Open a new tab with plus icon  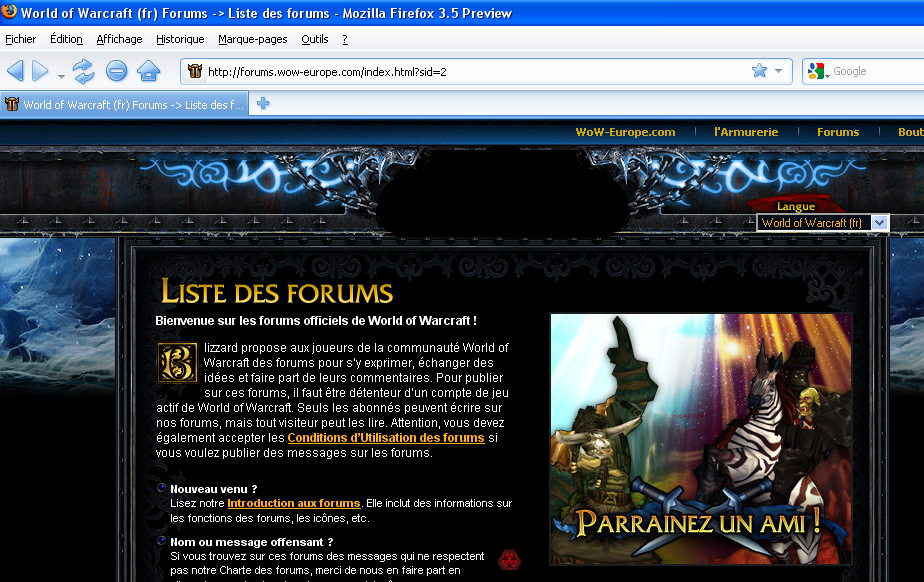point(263,104)
